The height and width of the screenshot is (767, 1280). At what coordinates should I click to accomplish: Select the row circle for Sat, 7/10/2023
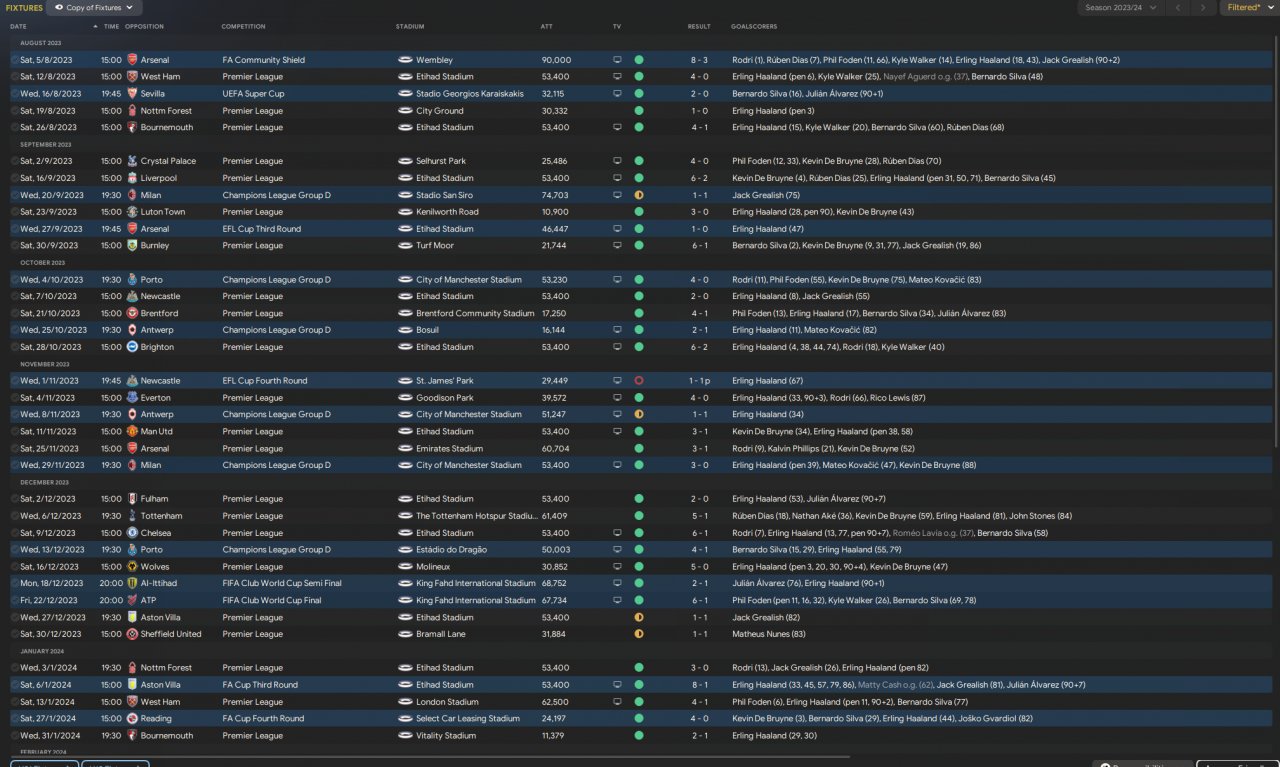click(x=15, y=296)
